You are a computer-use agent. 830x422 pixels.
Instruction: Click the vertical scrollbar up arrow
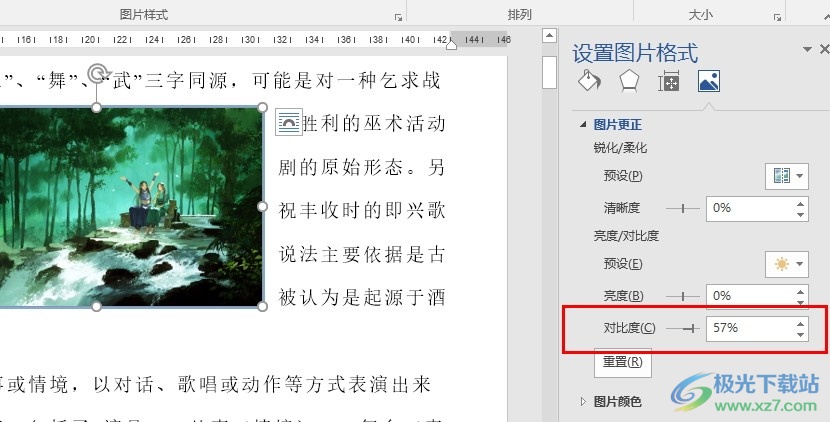coord(549,36)
